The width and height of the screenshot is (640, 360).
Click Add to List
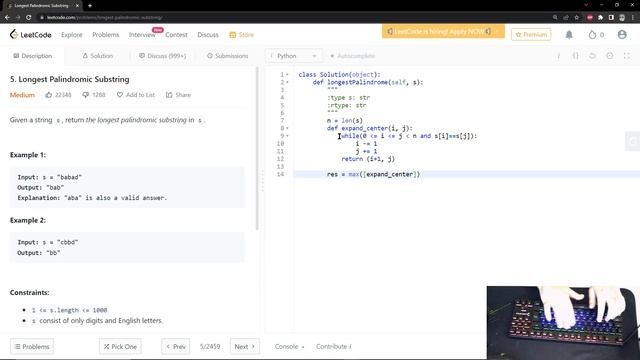click(x=136, y=95)
